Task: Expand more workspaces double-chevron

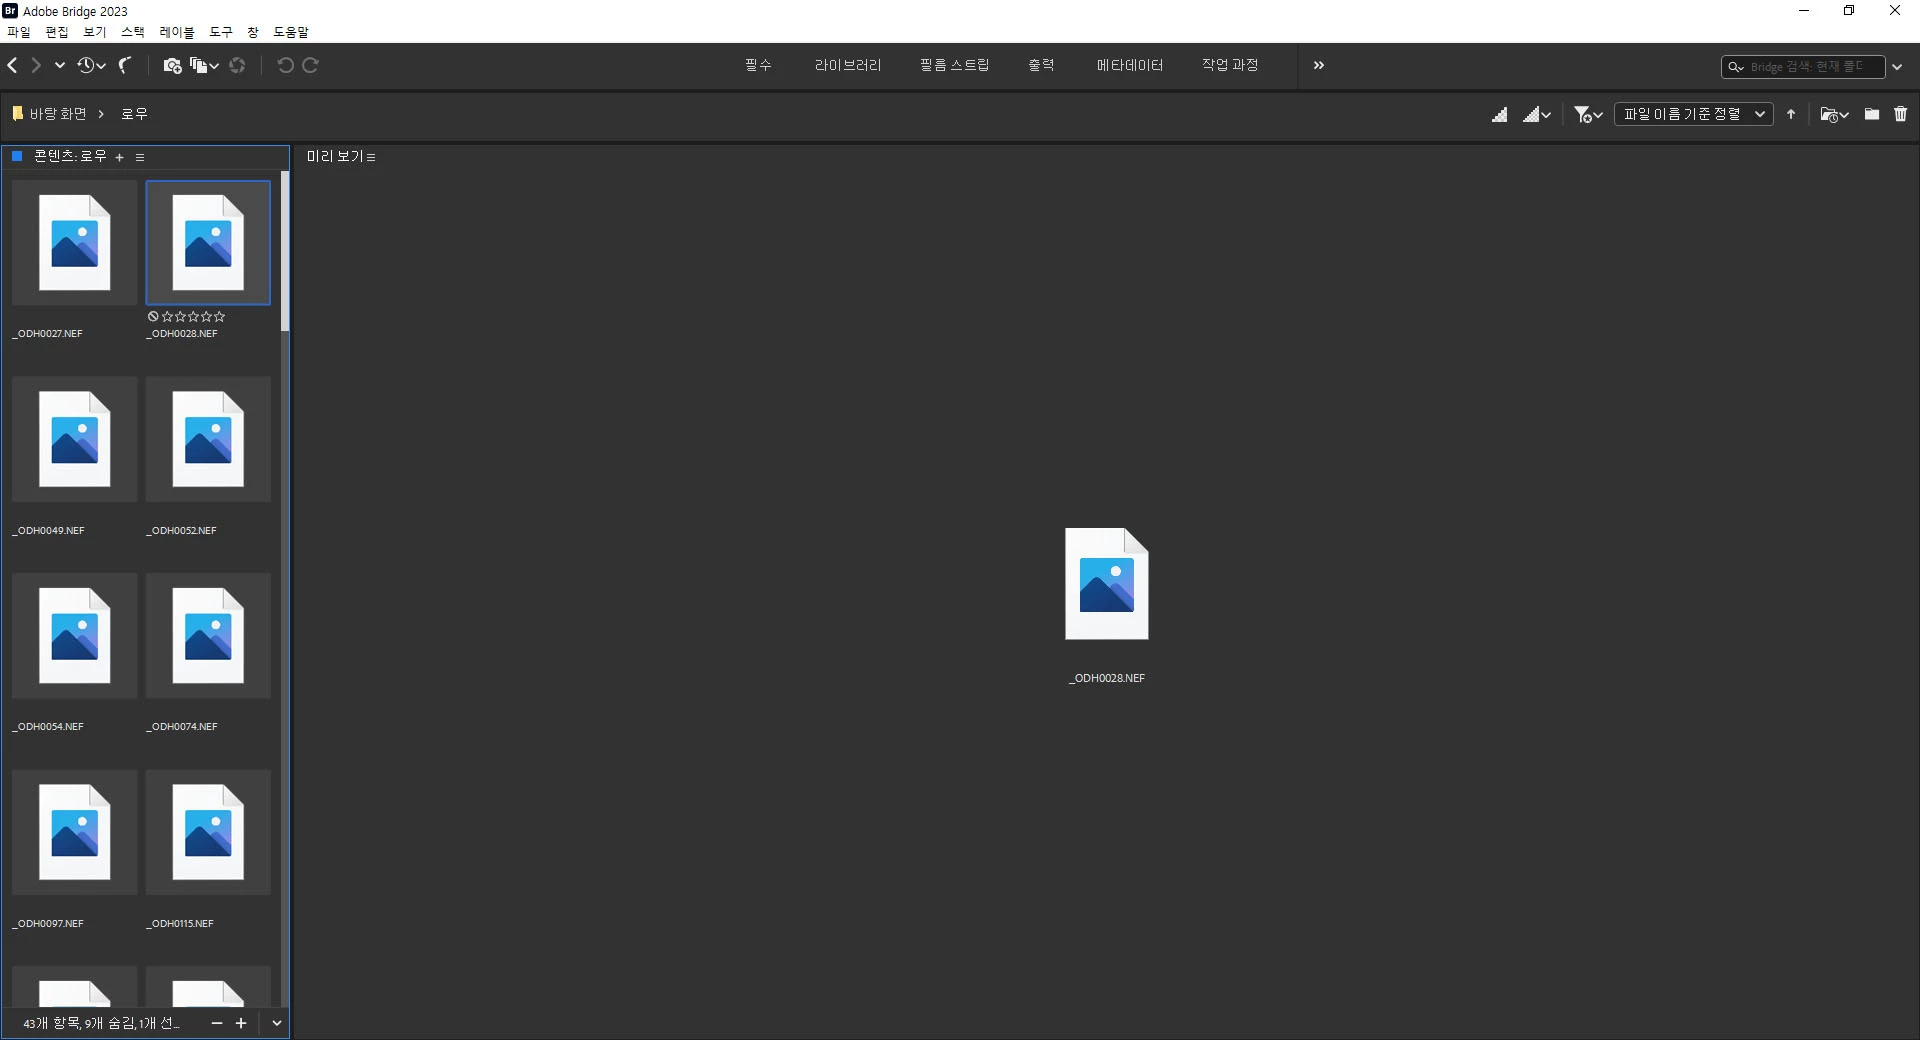Action: tap(1319, 65)
